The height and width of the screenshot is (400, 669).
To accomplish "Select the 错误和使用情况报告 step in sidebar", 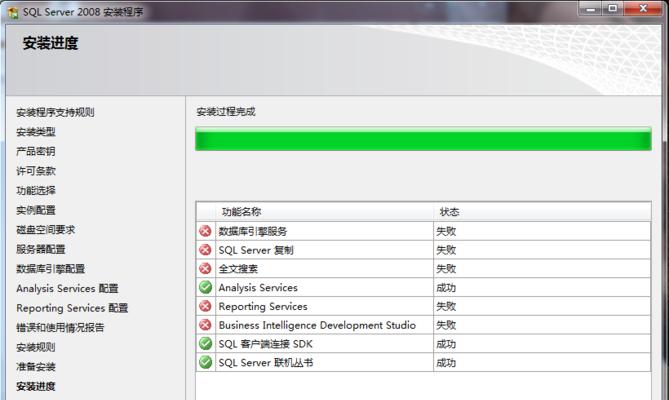I will click(x=60, y=328).
